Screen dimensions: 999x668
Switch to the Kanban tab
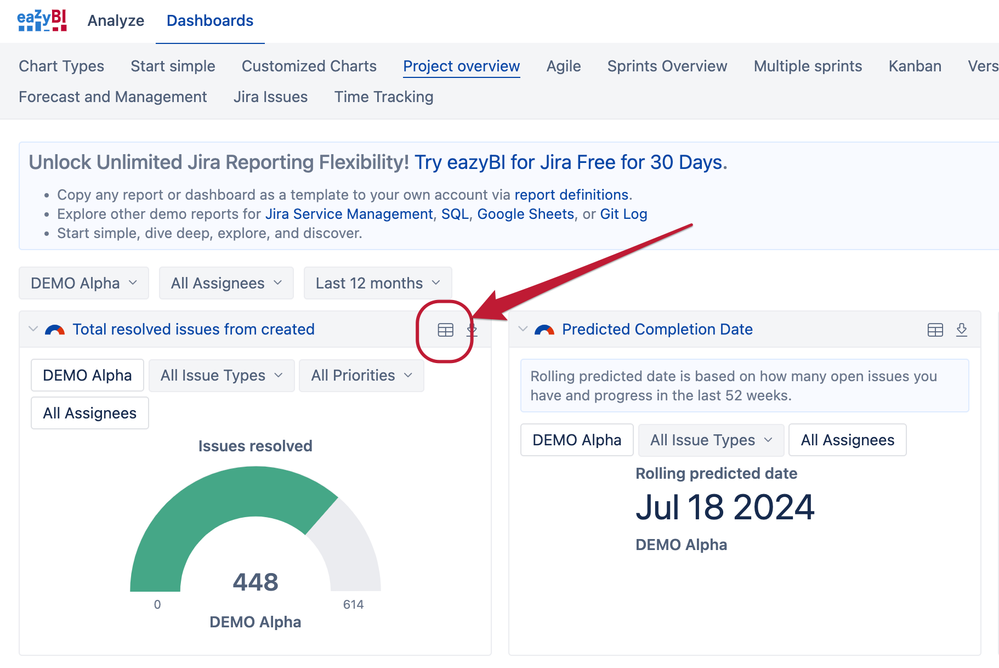click(915, 66)
